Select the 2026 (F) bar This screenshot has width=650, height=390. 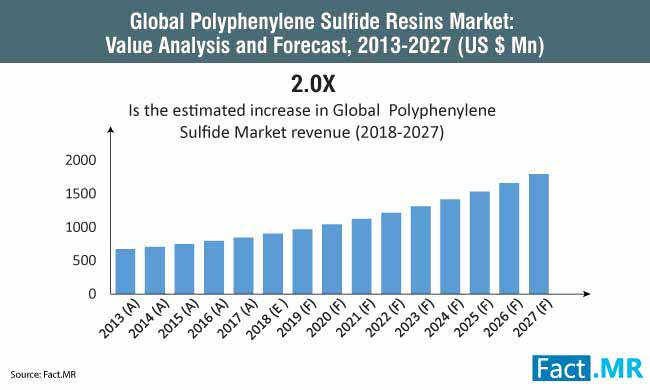pos(509,238)
